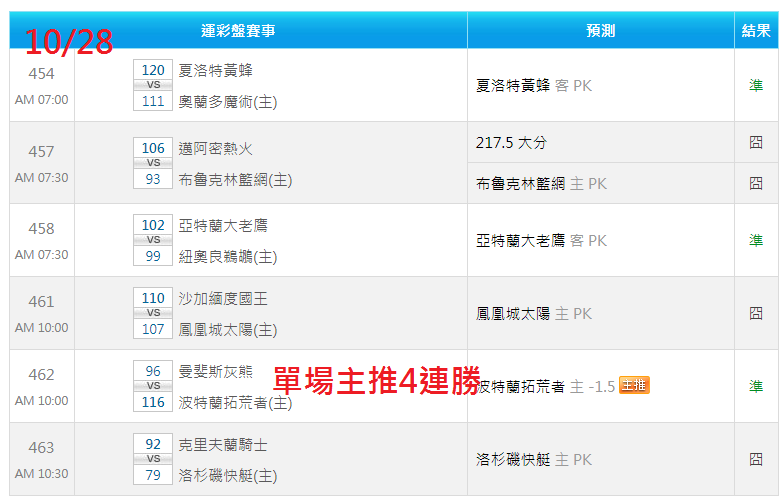The height and width of the screenshot is (500, 784).
Task: Click the score 116 for 波特蘭拓荒者
Action: click(x=153, y=402)
